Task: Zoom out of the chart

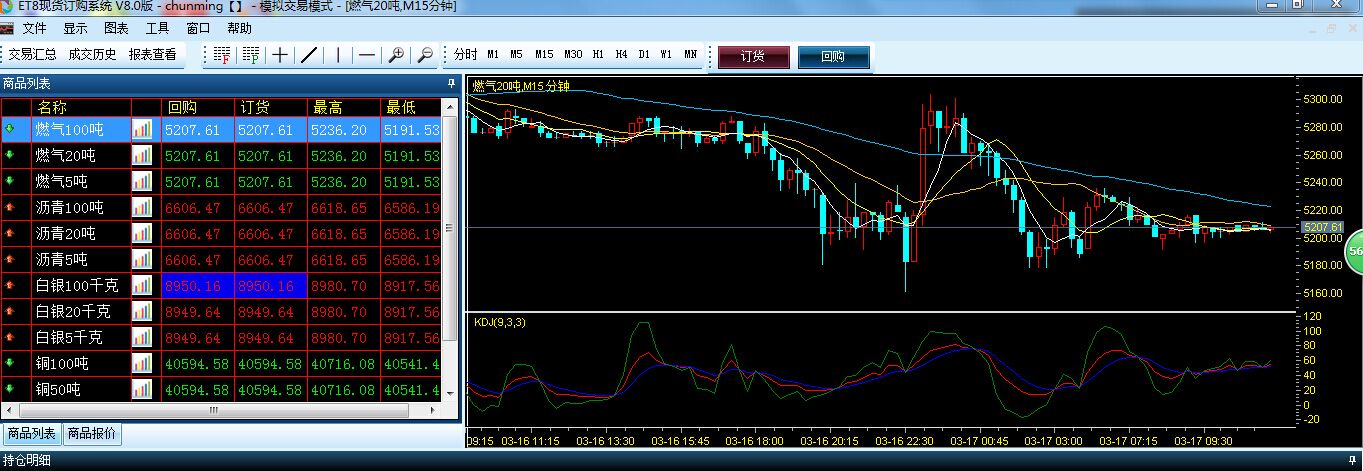Action: (x=425, y=55)
